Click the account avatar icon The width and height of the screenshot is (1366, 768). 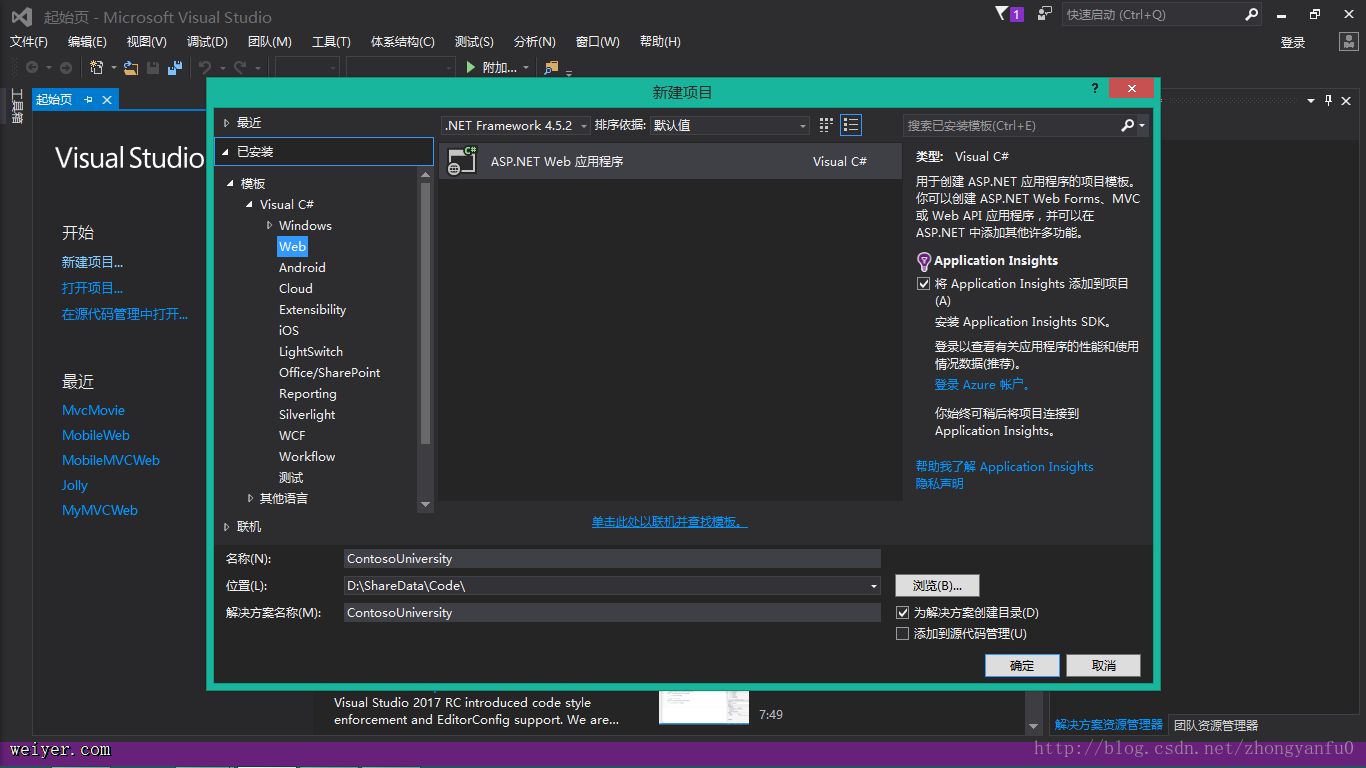[1348, 42]
